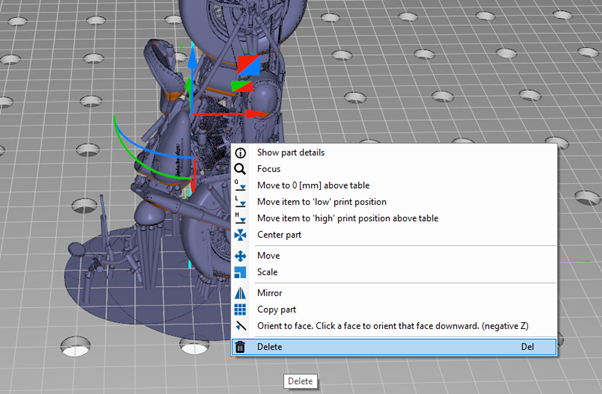This screenshot has height=394, width=602.
Task: Click the Orient to face icon
Action: point(240,326)
